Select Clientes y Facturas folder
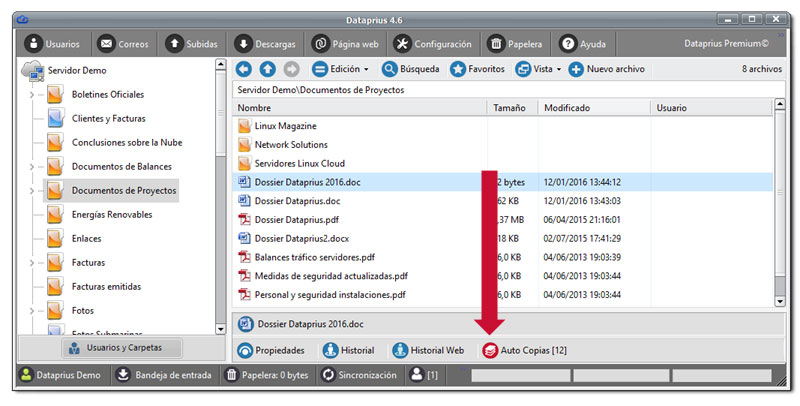800x406 pixels. click(109, 118)
